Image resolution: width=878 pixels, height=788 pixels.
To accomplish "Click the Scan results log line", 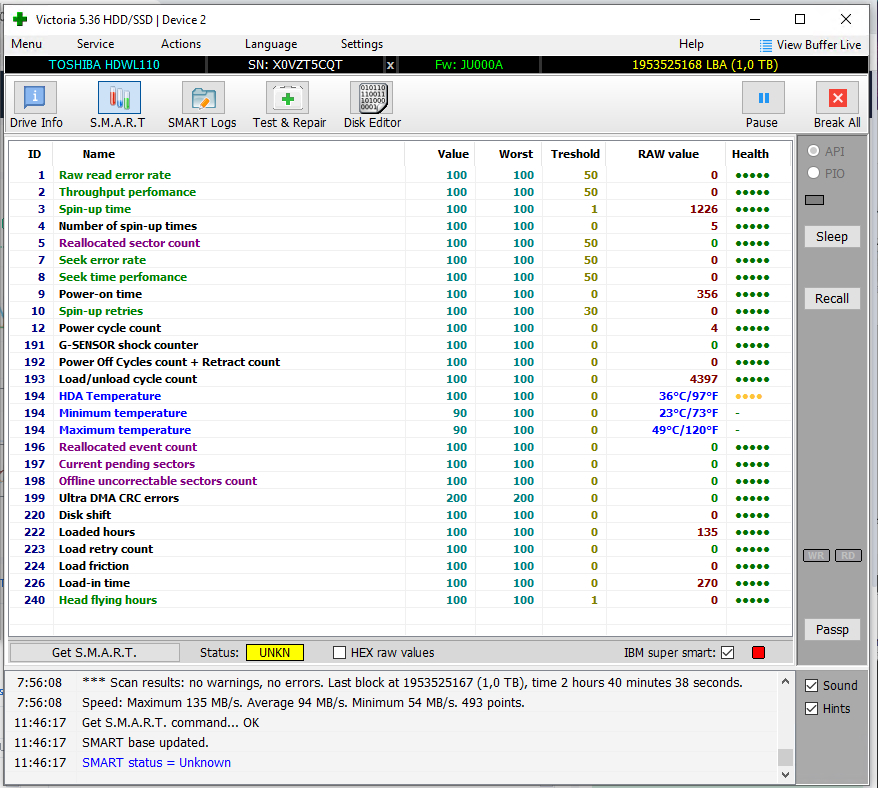I will click(412, 683).
